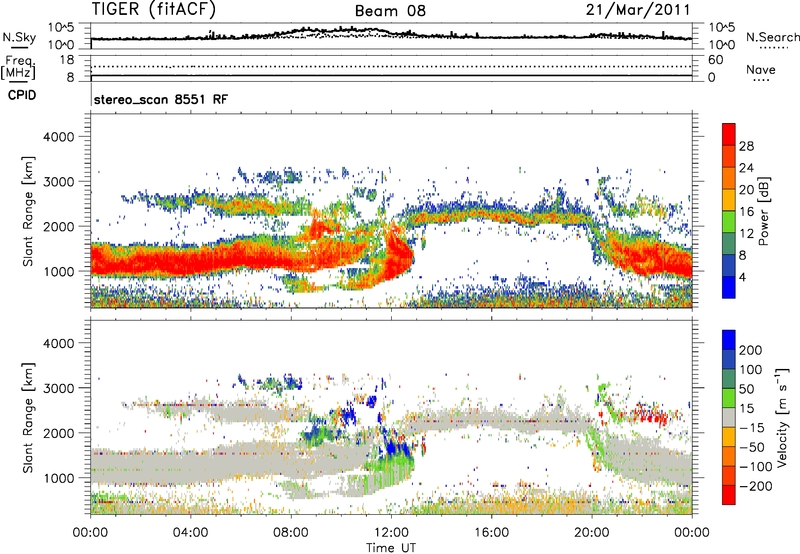Select the stereo_scan 8551 RF text

pyautogui.click(x=161, y=99)
